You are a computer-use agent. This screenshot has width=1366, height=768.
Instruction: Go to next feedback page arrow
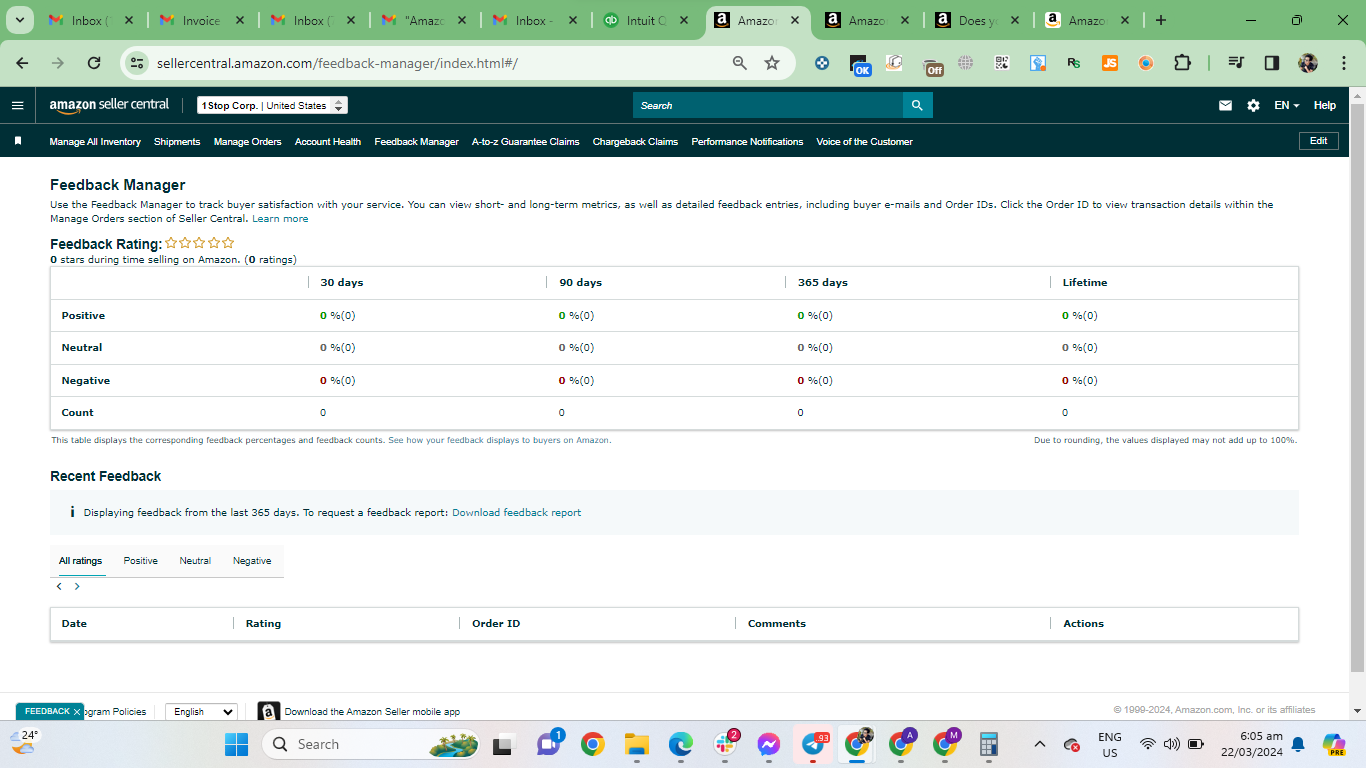(77, 587)
